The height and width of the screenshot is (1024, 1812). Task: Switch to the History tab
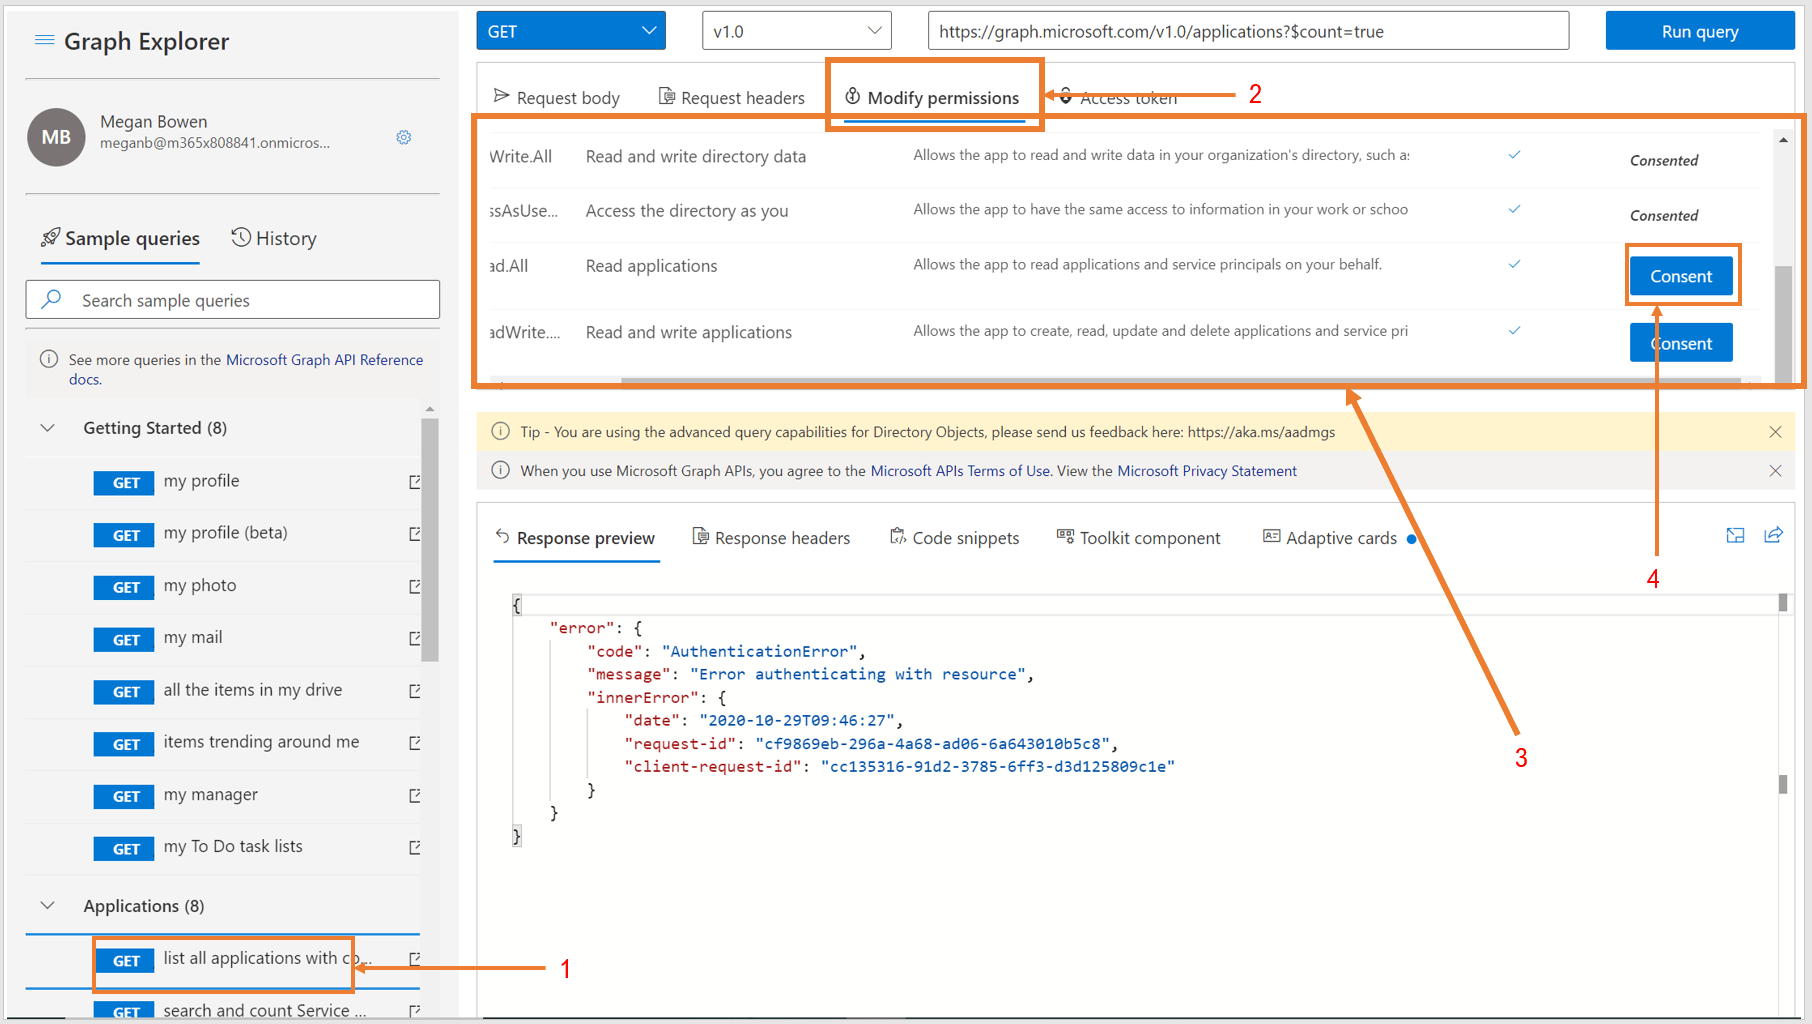click(274, 238)
